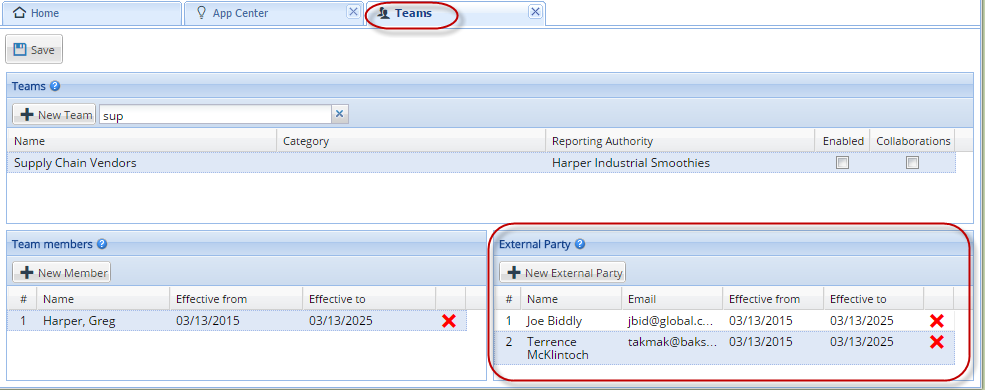The height and width of the screenshot is (390, 985).
Task: Click Name column header in Team members
Action: (103, 299)
